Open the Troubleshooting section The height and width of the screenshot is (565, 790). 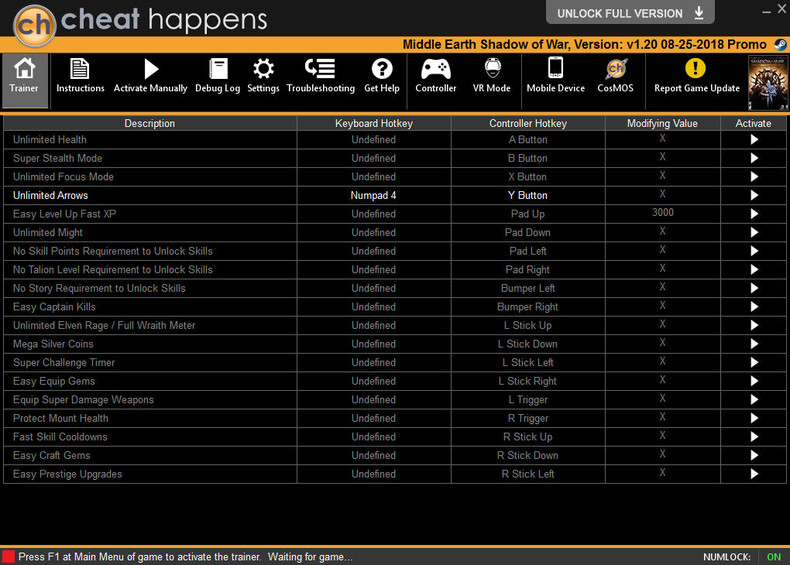(x=320, y=77)
